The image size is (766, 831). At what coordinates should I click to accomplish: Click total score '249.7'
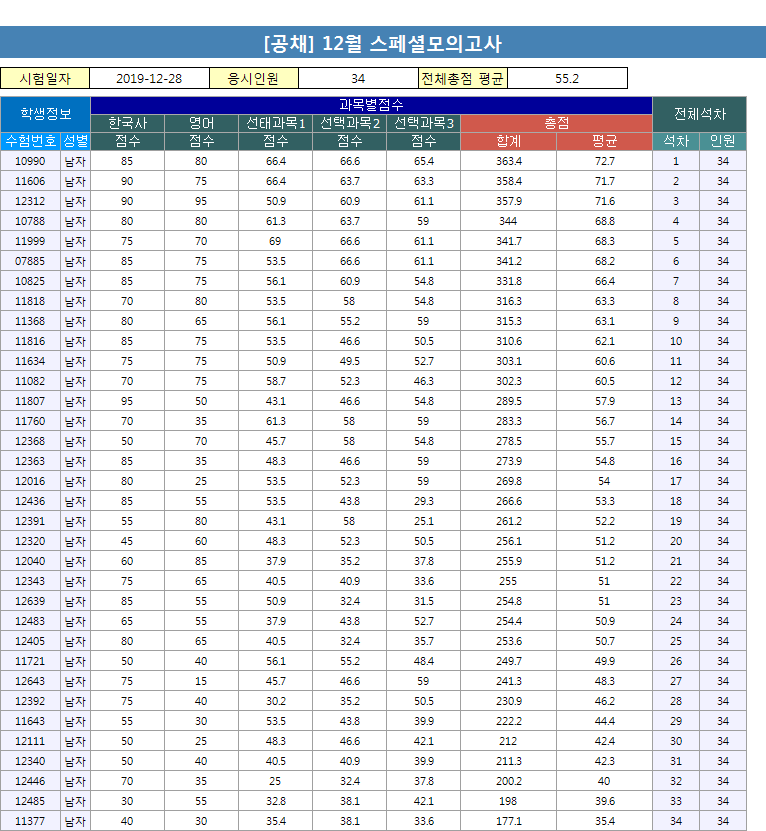pos(508,661)
